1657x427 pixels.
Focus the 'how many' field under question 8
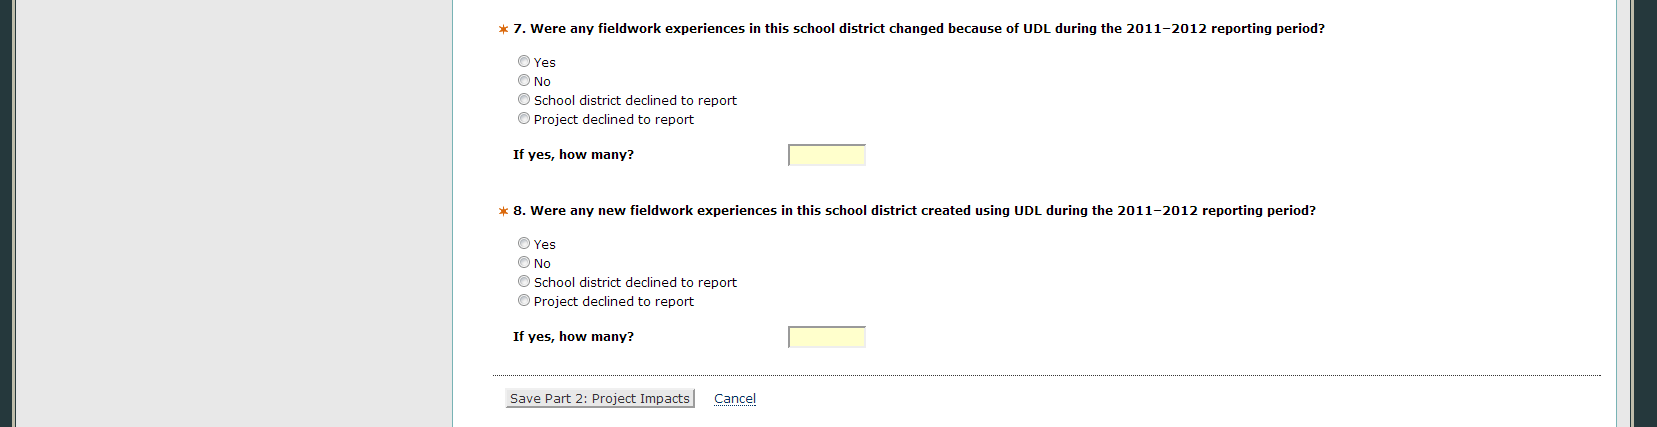[x=827, y=337]
